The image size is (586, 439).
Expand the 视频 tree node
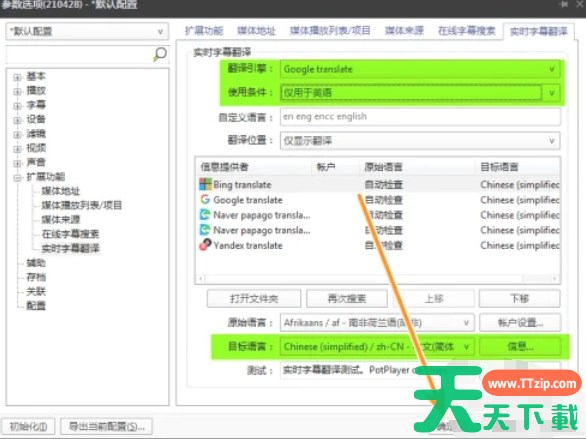[17, 149]
